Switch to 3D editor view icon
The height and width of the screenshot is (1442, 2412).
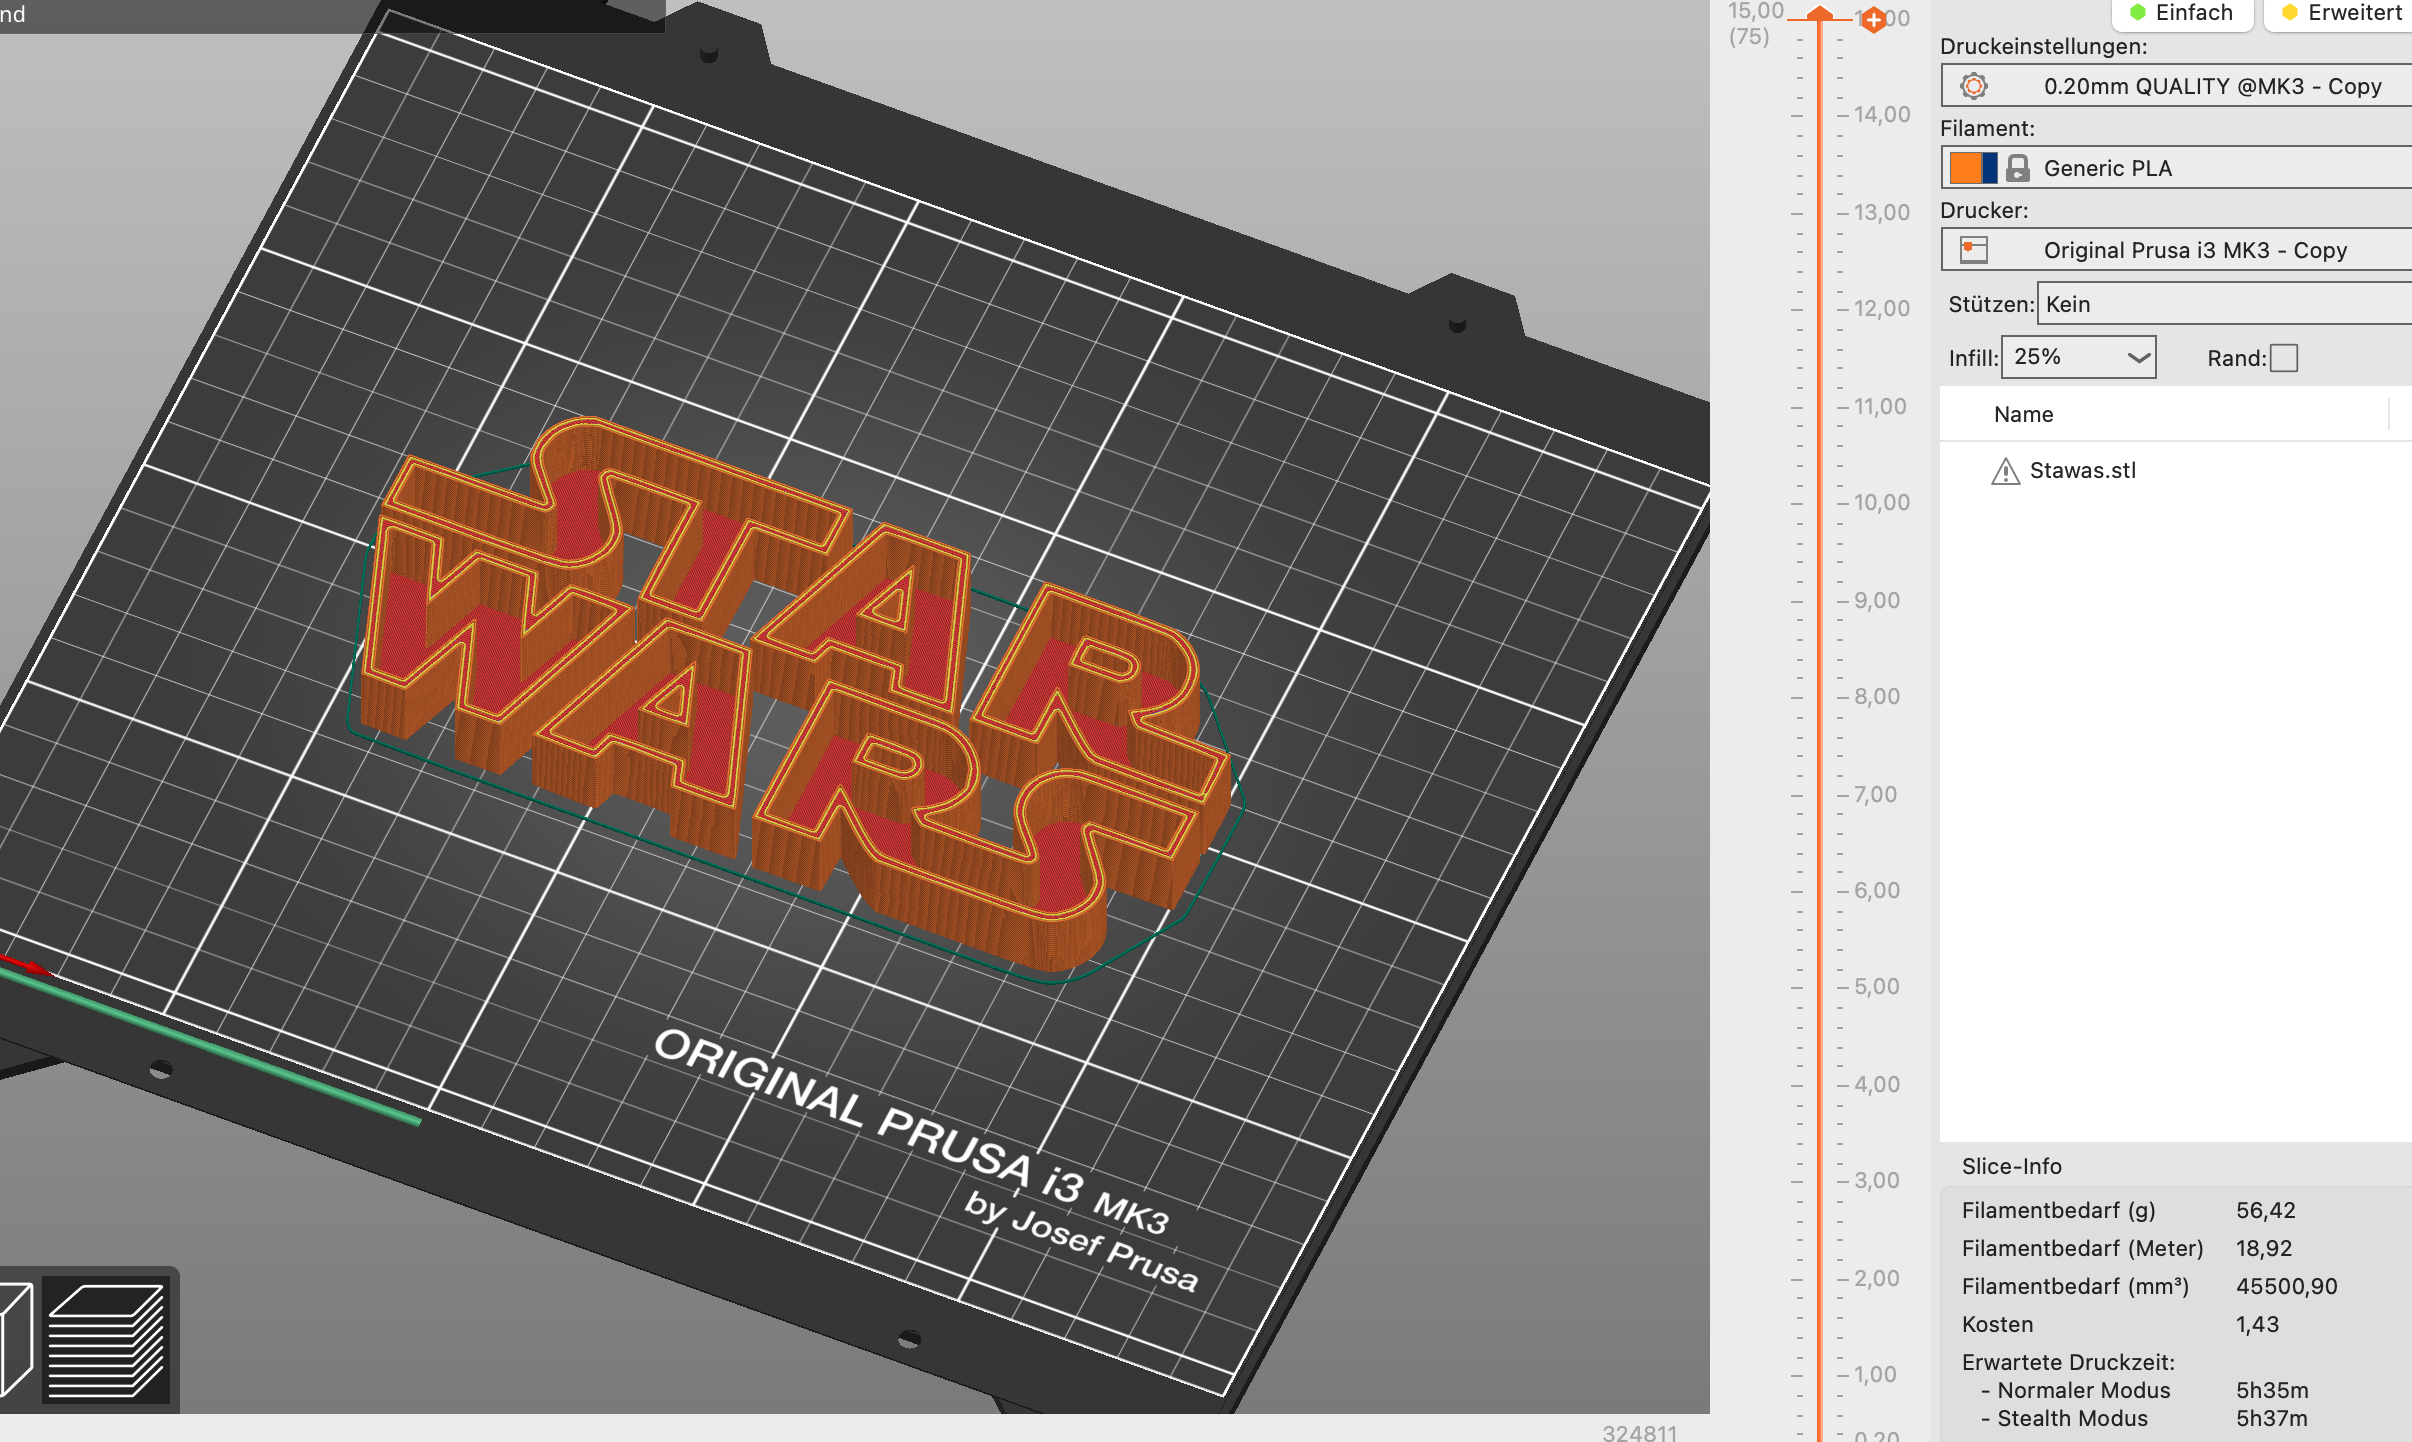[x=14, y=1340]
